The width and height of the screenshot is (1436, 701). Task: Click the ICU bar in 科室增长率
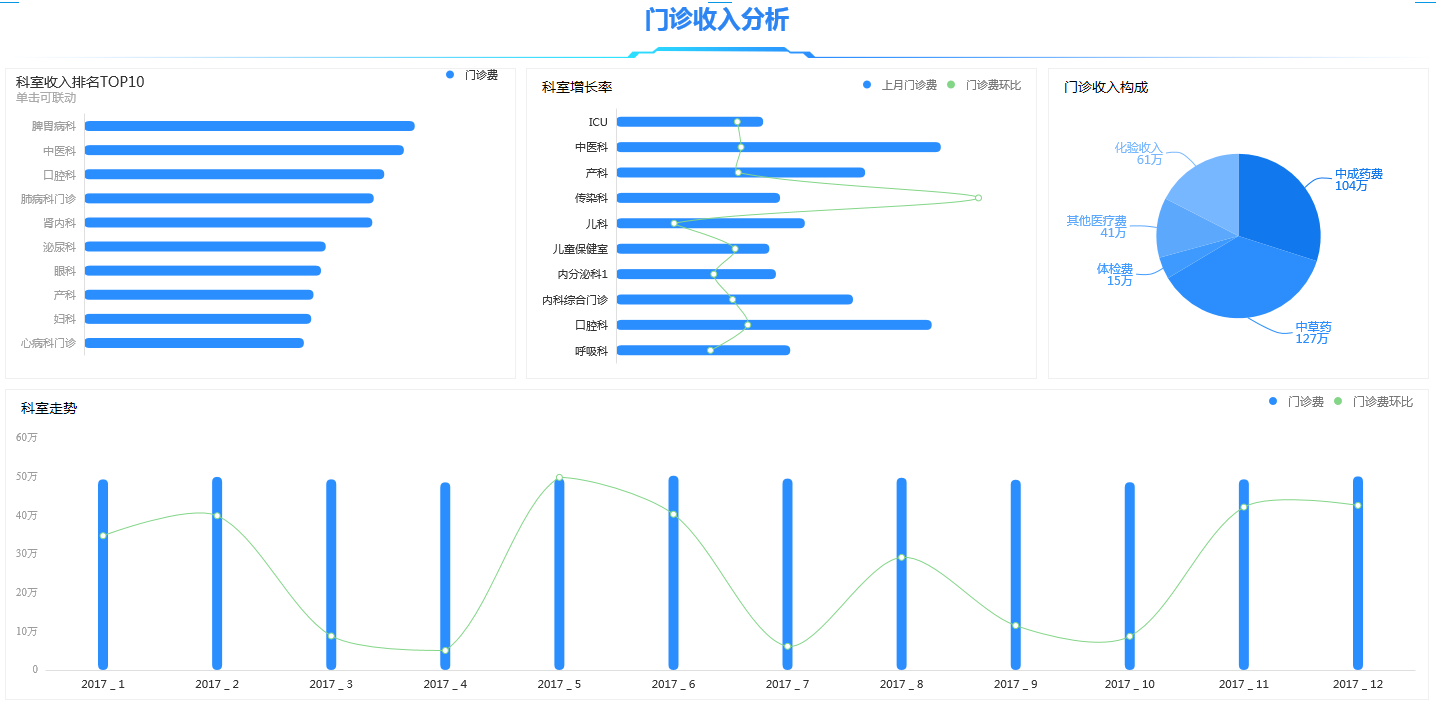(690, 122)
